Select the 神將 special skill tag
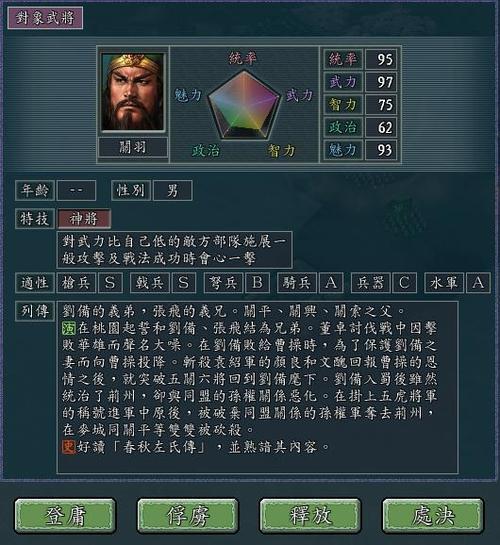Image resolution: width=500 pixels, height=545 pixels. [84, 219]
